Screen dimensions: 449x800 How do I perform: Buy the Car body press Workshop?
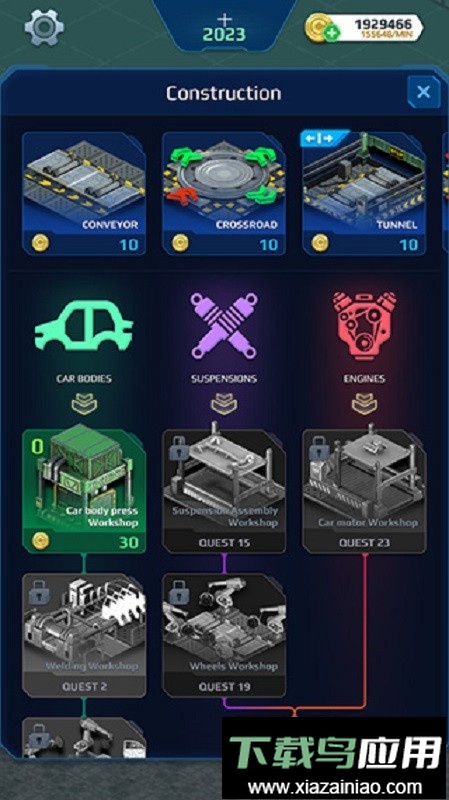(84, 489)
